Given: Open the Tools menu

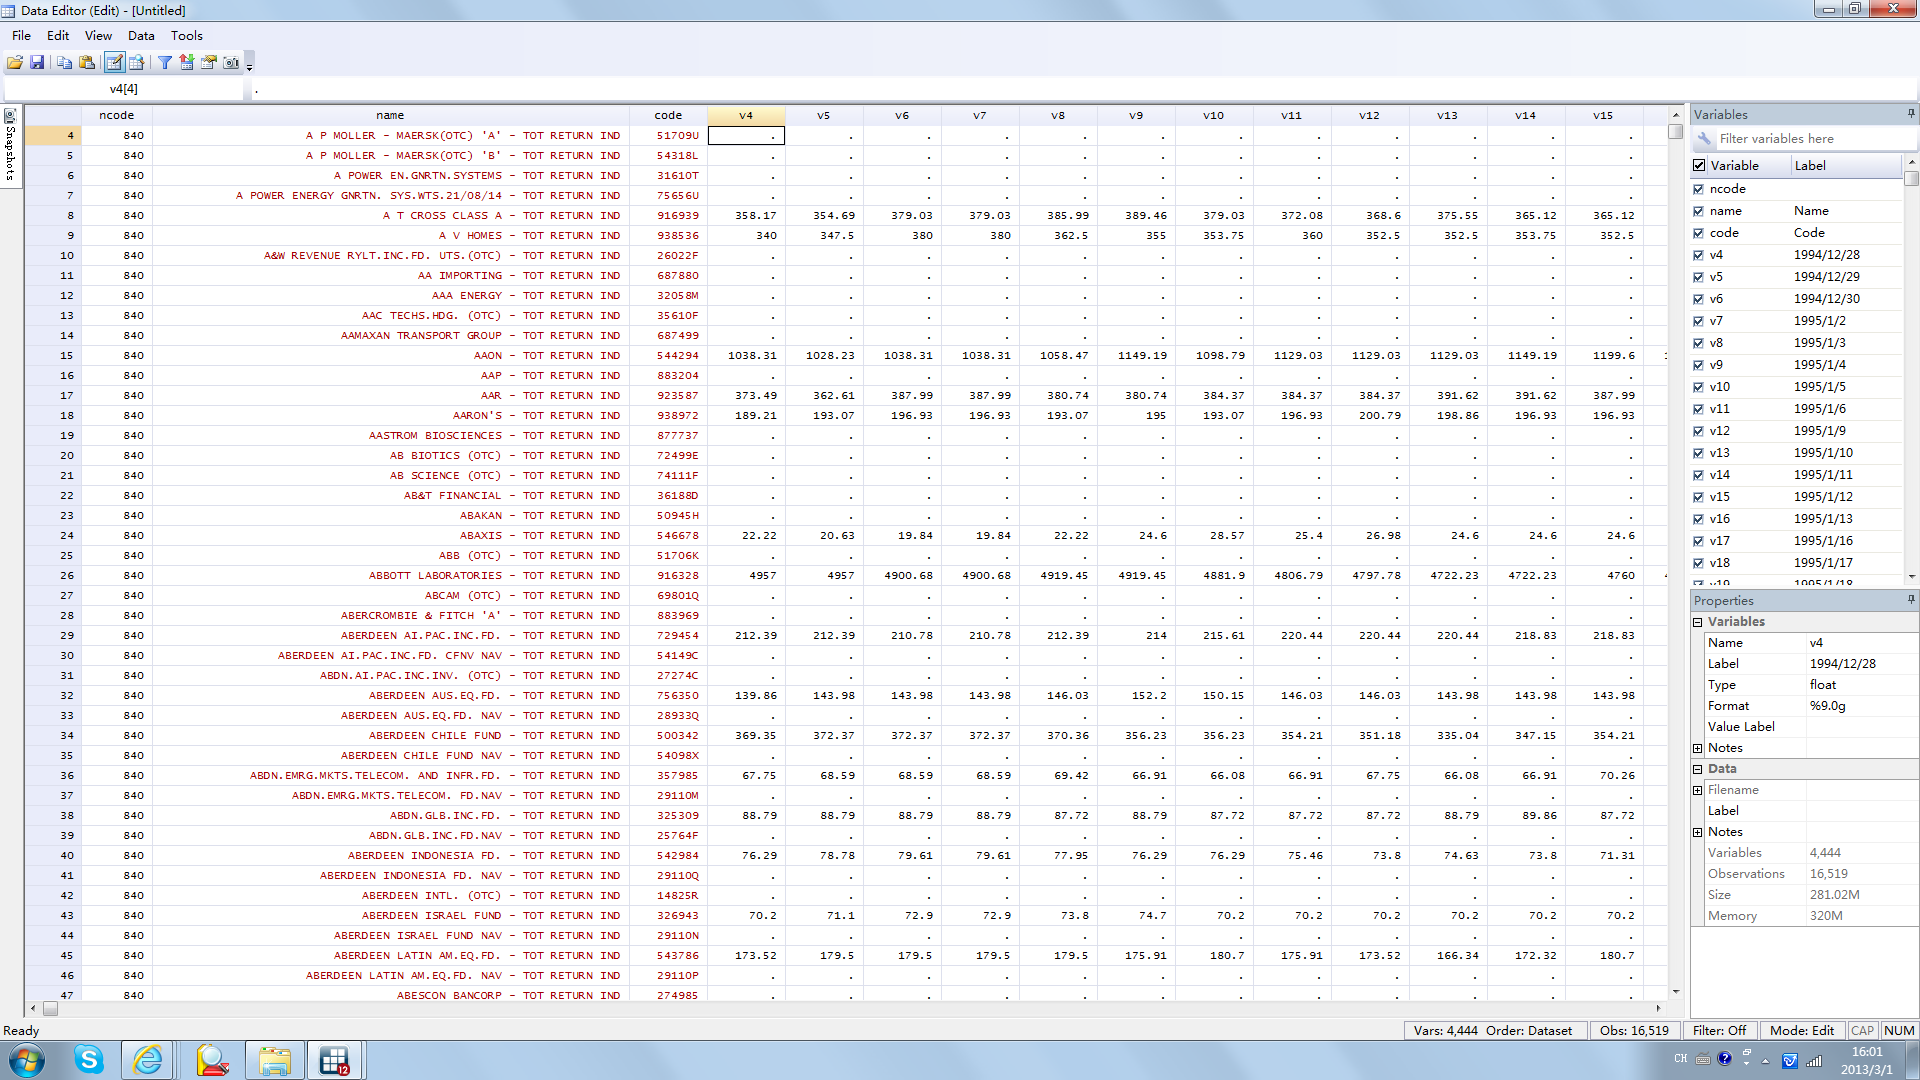Looking at the screenshot, I should pos(186,35).
